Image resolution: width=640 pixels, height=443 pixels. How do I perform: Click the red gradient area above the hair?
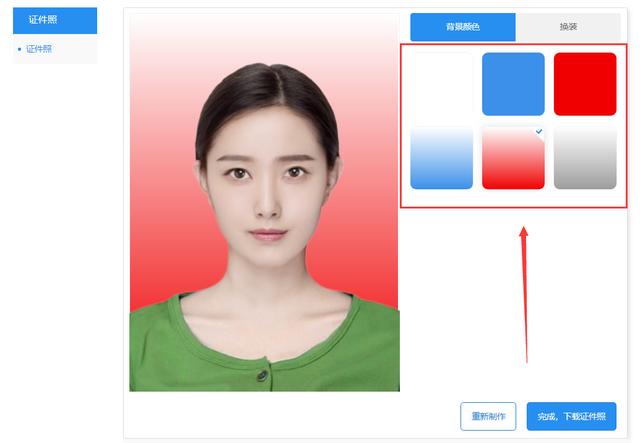pyautogui.click(x=264, y=39)
